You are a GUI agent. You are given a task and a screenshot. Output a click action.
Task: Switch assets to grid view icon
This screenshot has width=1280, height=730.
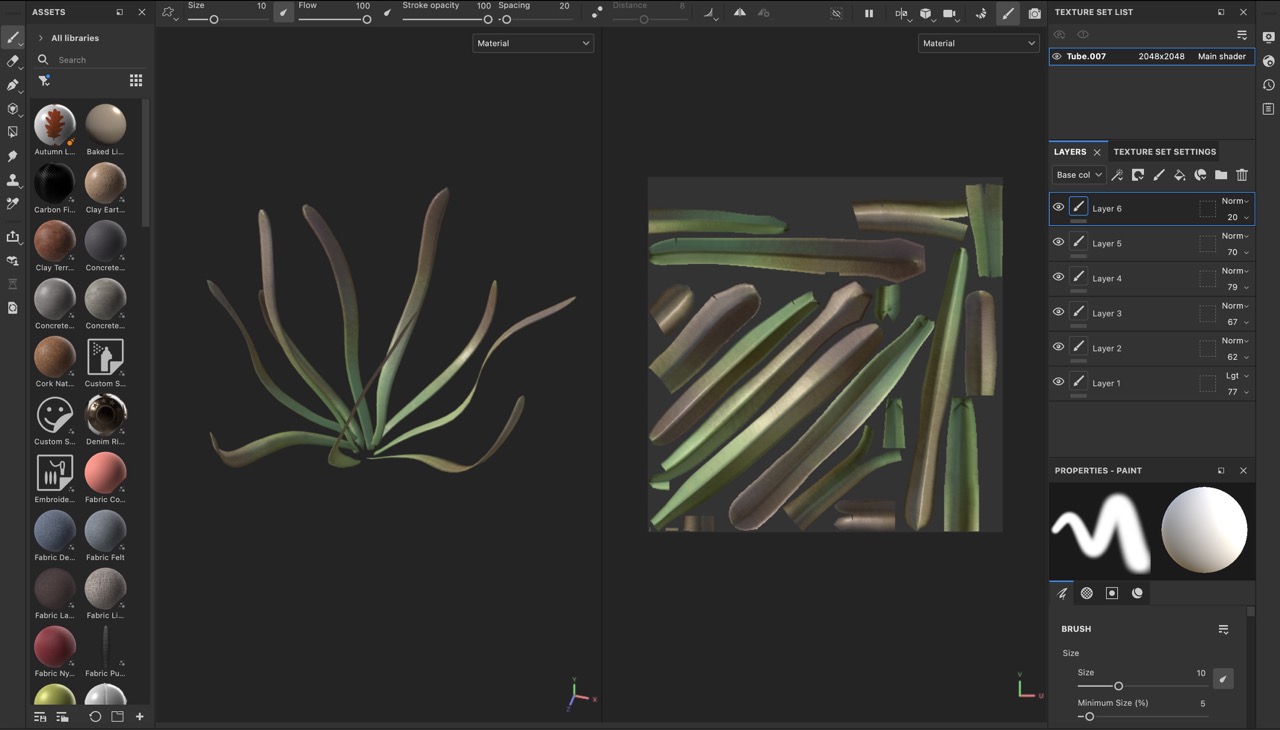coord(136,80)
